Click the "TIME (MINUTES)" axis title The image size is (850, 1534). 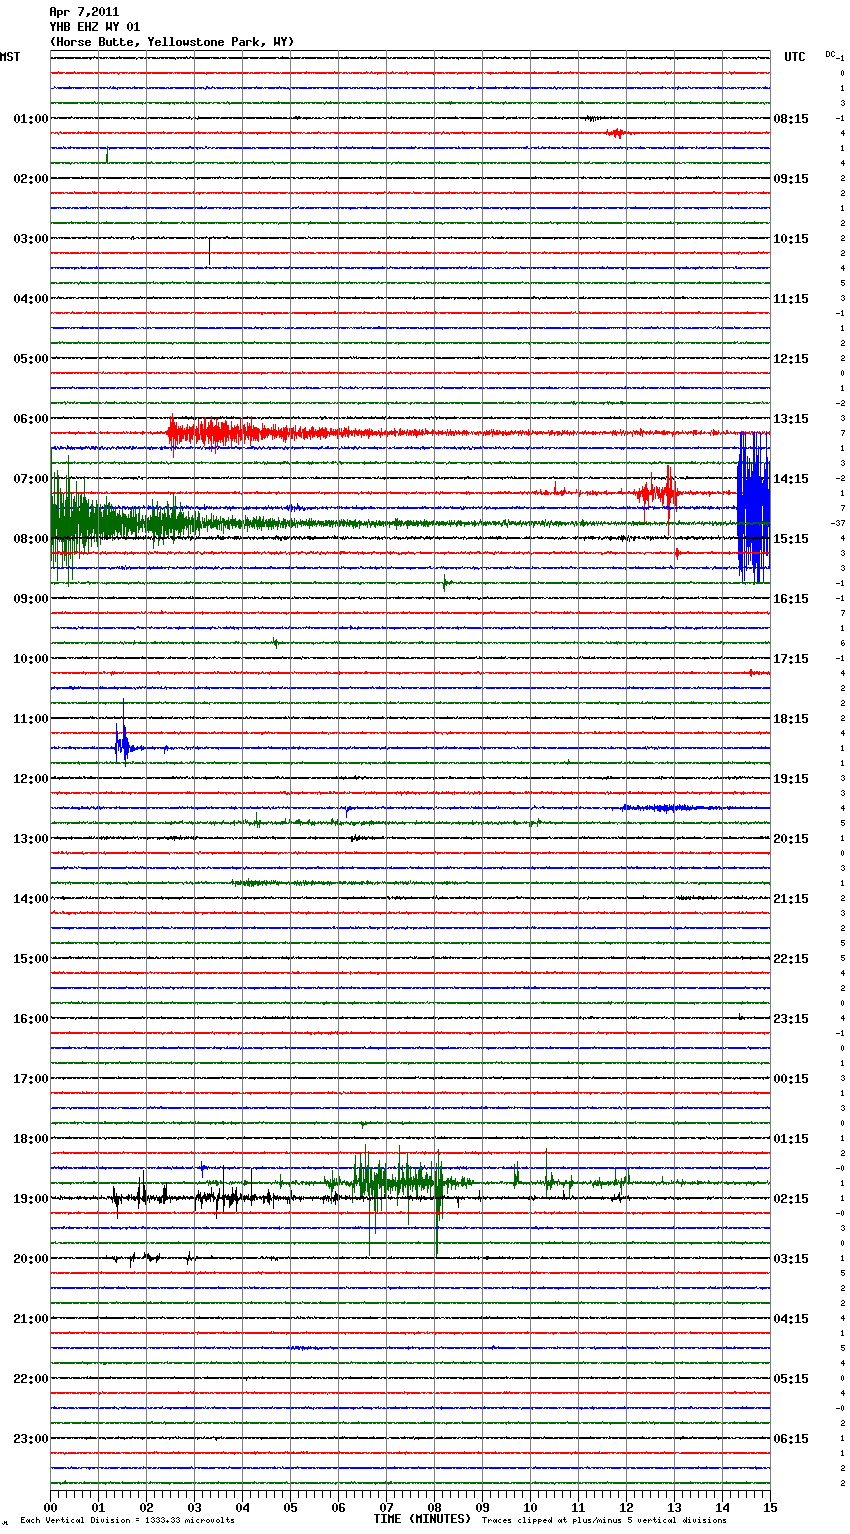tap(422, 1519)
